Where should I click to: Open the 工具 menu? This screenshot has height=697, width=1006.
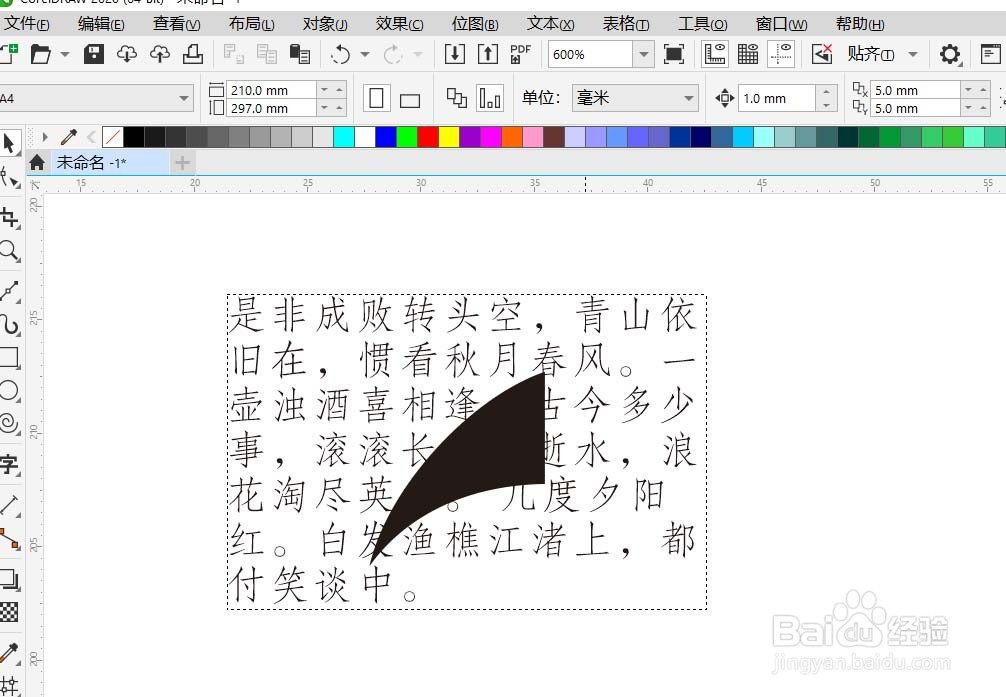(x=703, y=24)
